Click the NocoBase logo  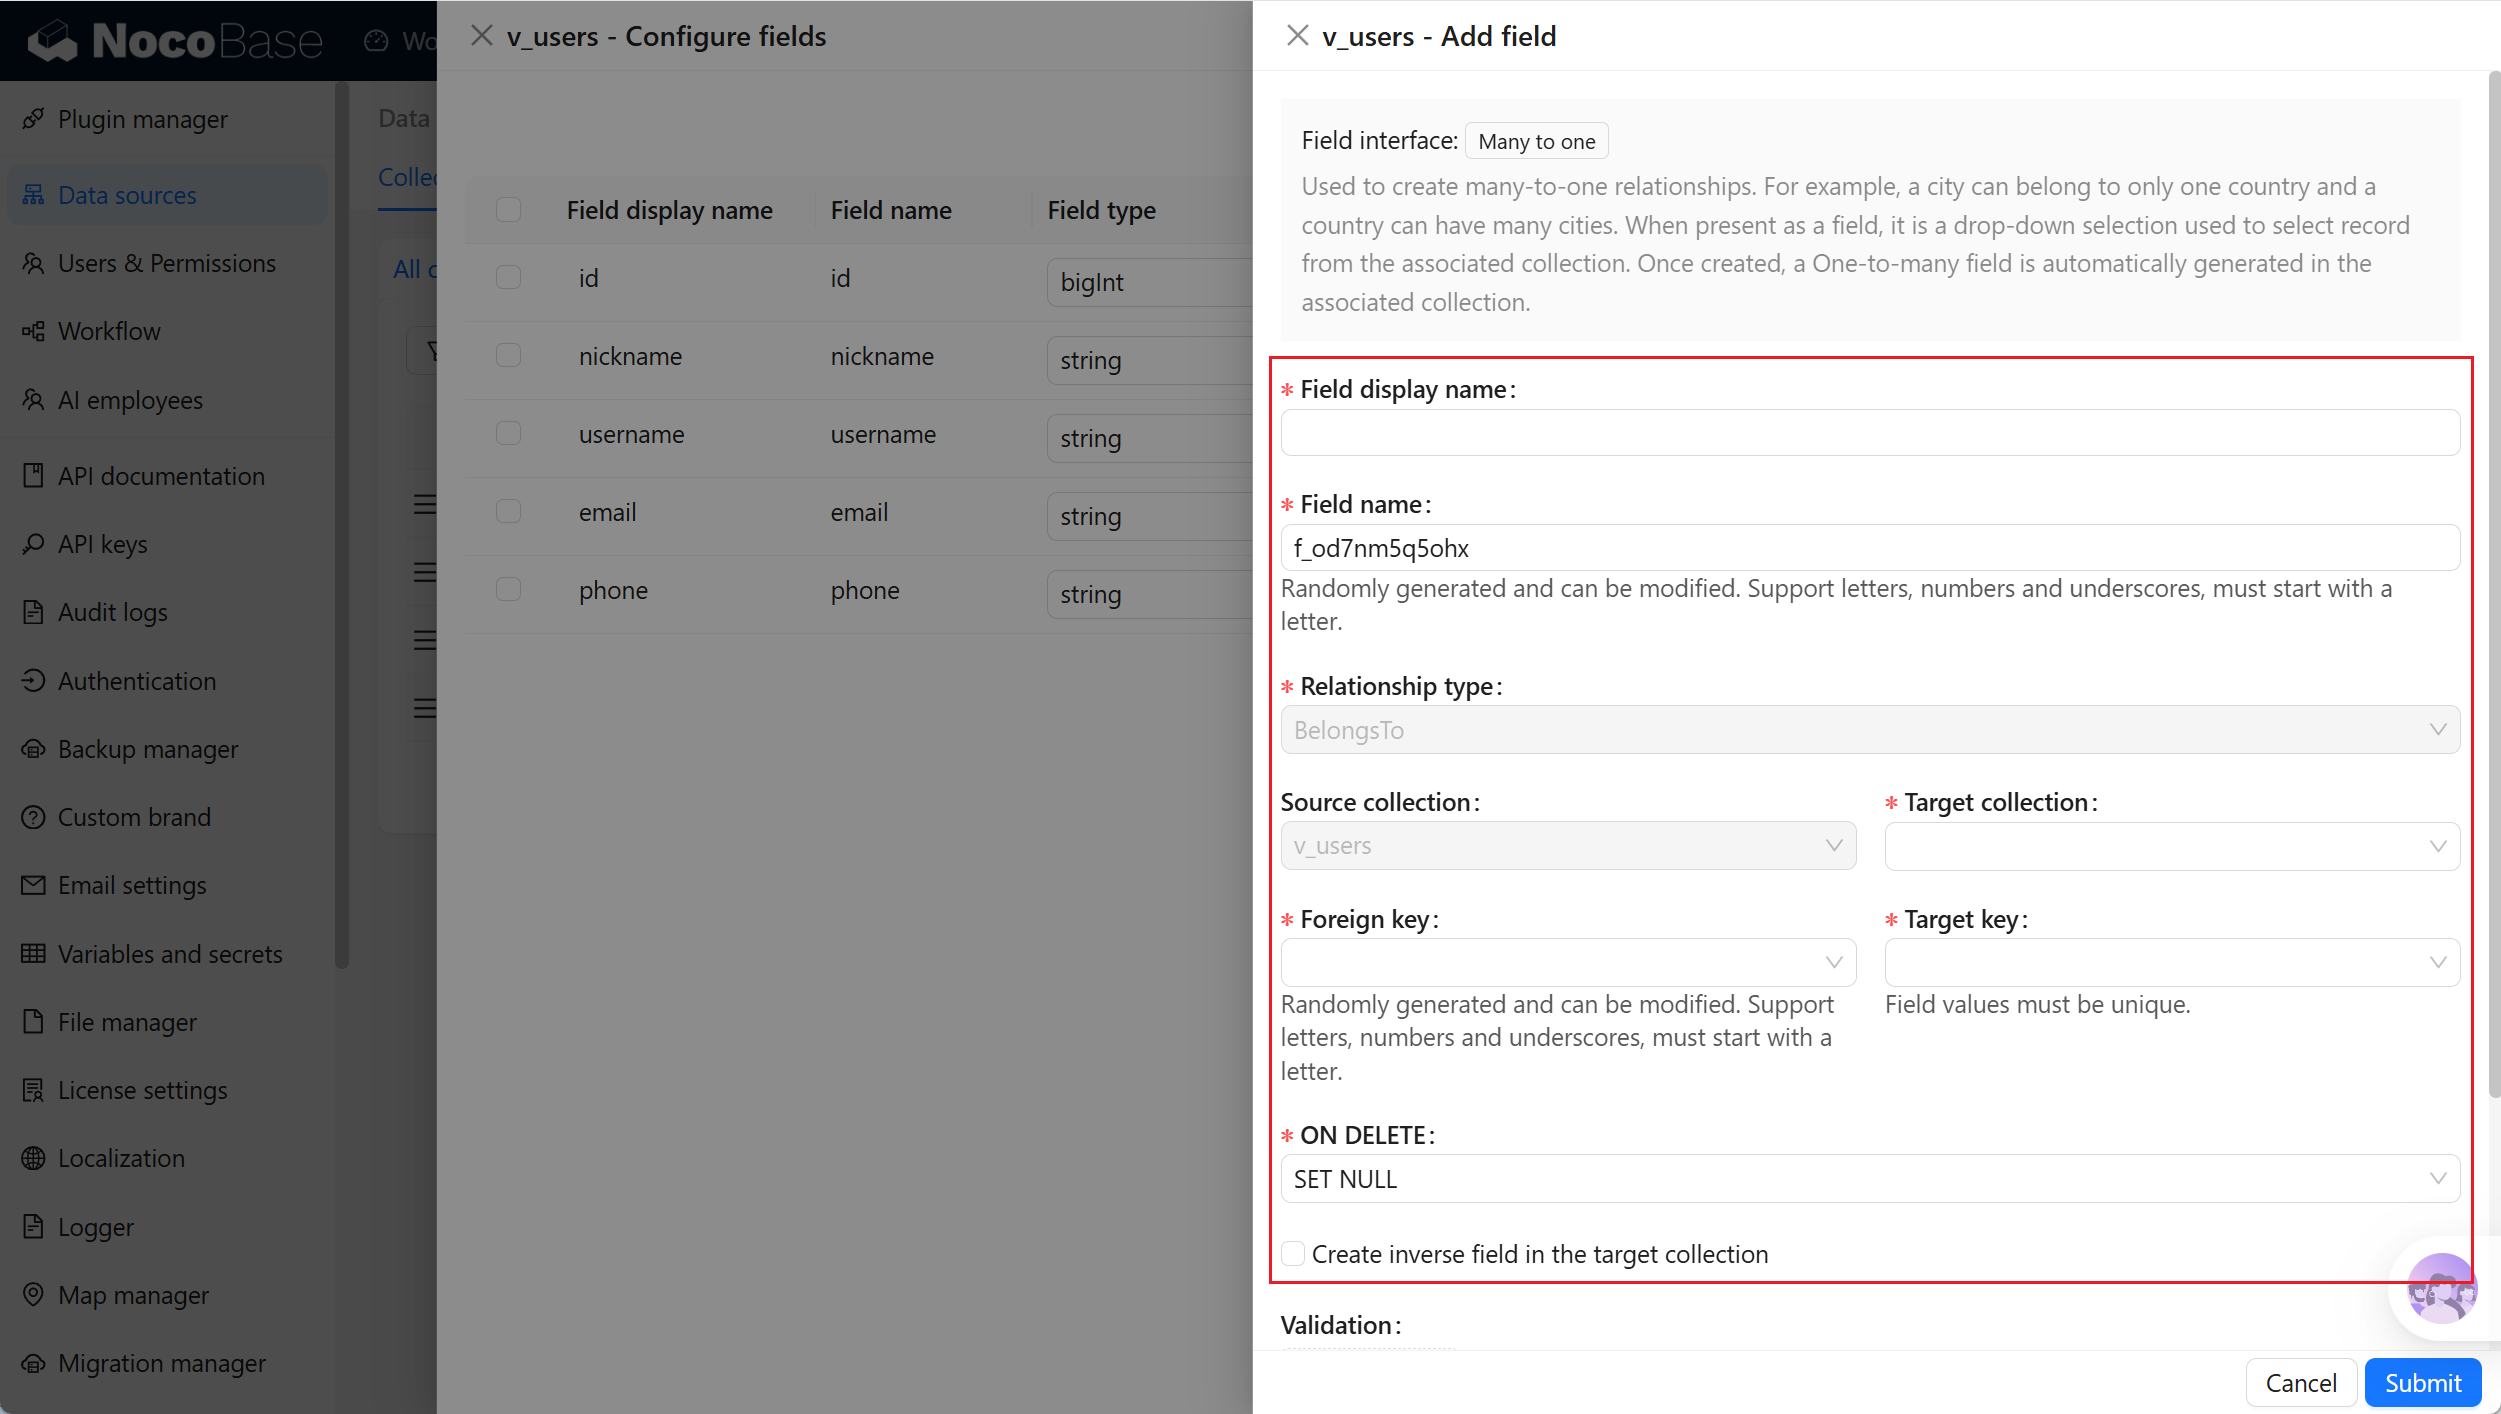pyautogui.click(x=176, y=40)
